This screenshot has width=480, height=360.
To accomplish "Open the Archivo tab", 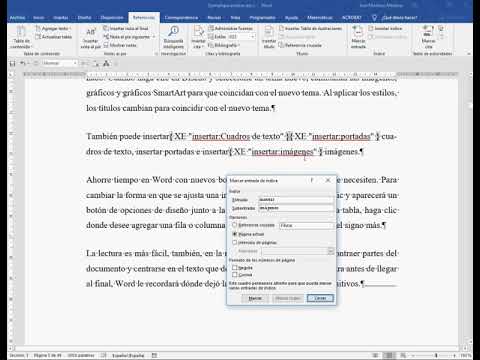I will [x=18, y=18].
